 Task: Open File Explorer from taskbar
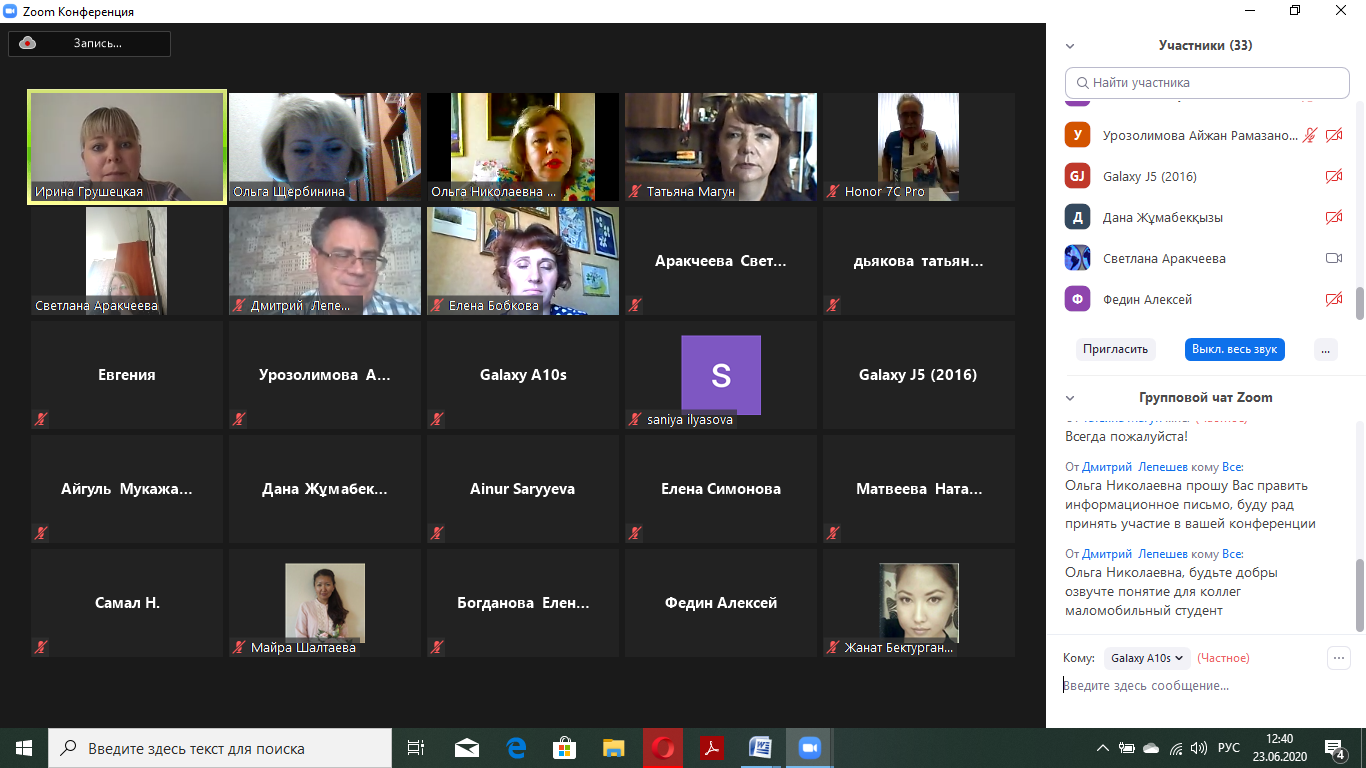[x=614, y=748]
